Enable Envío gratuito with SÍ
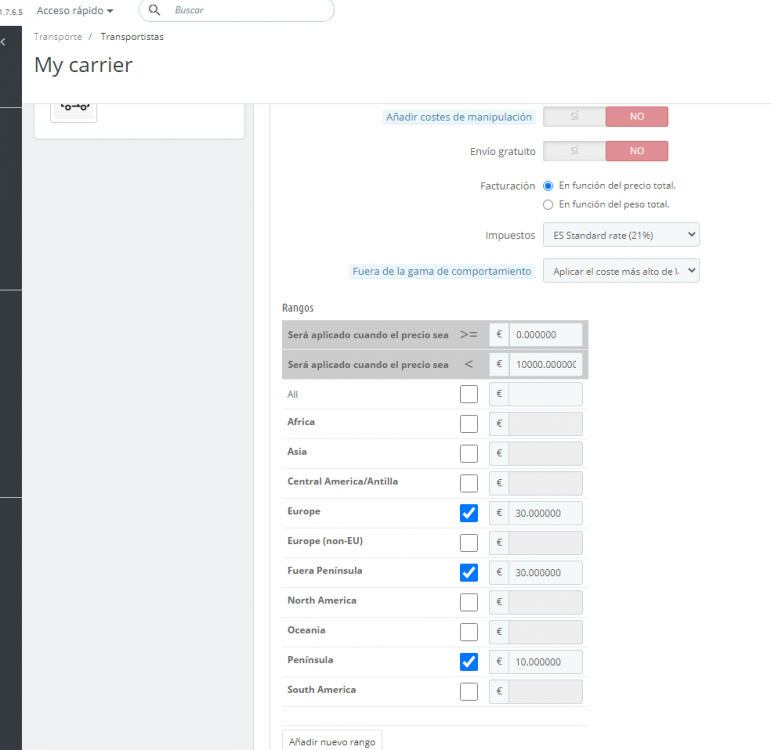Viewport: 771px width, 750px height. (574, 151)
